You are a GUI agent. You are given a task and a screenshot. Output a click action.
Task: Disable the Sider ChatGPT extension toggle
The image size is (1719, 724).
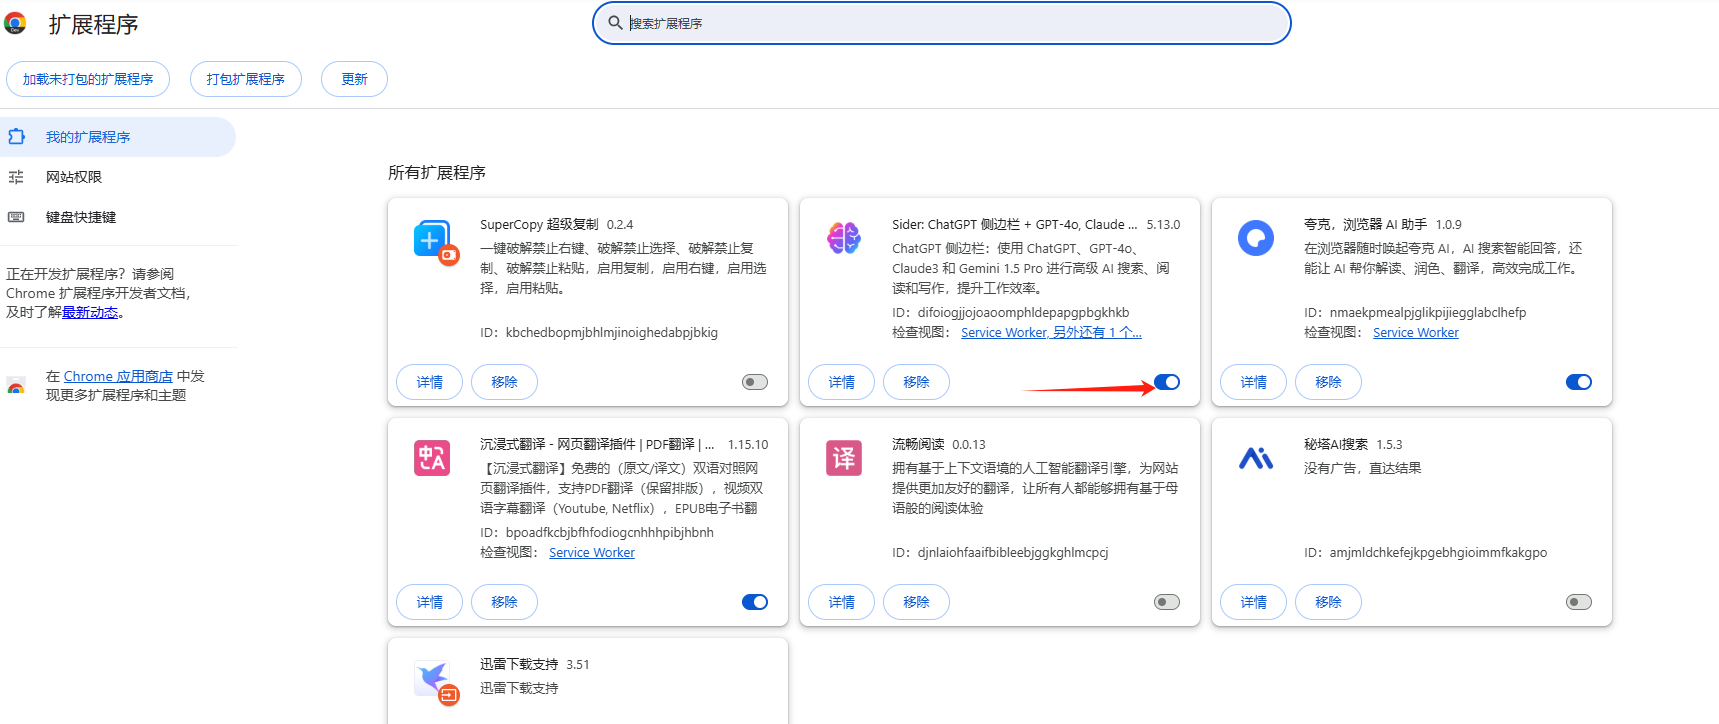[x=1167, y=382]
